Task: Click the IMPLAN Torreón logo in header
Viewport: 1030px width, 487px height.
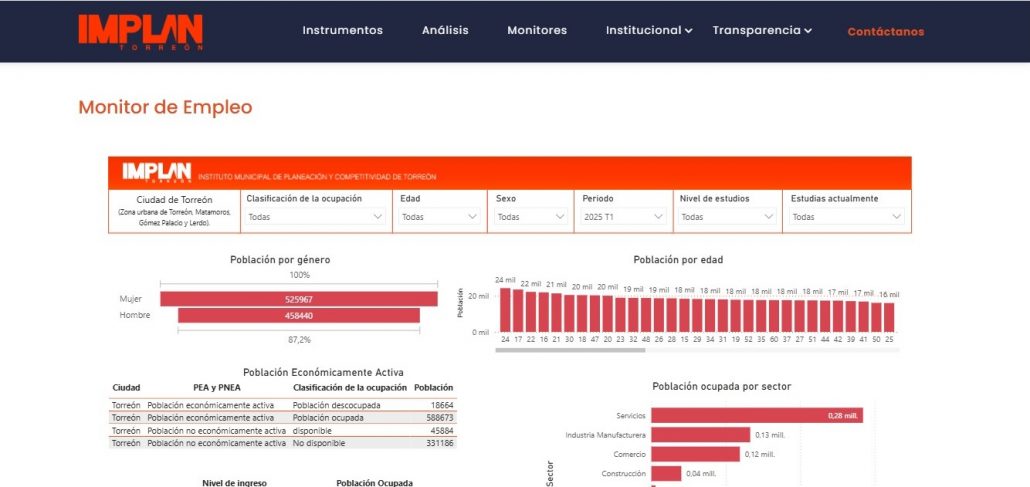Action: pos(141,31)
